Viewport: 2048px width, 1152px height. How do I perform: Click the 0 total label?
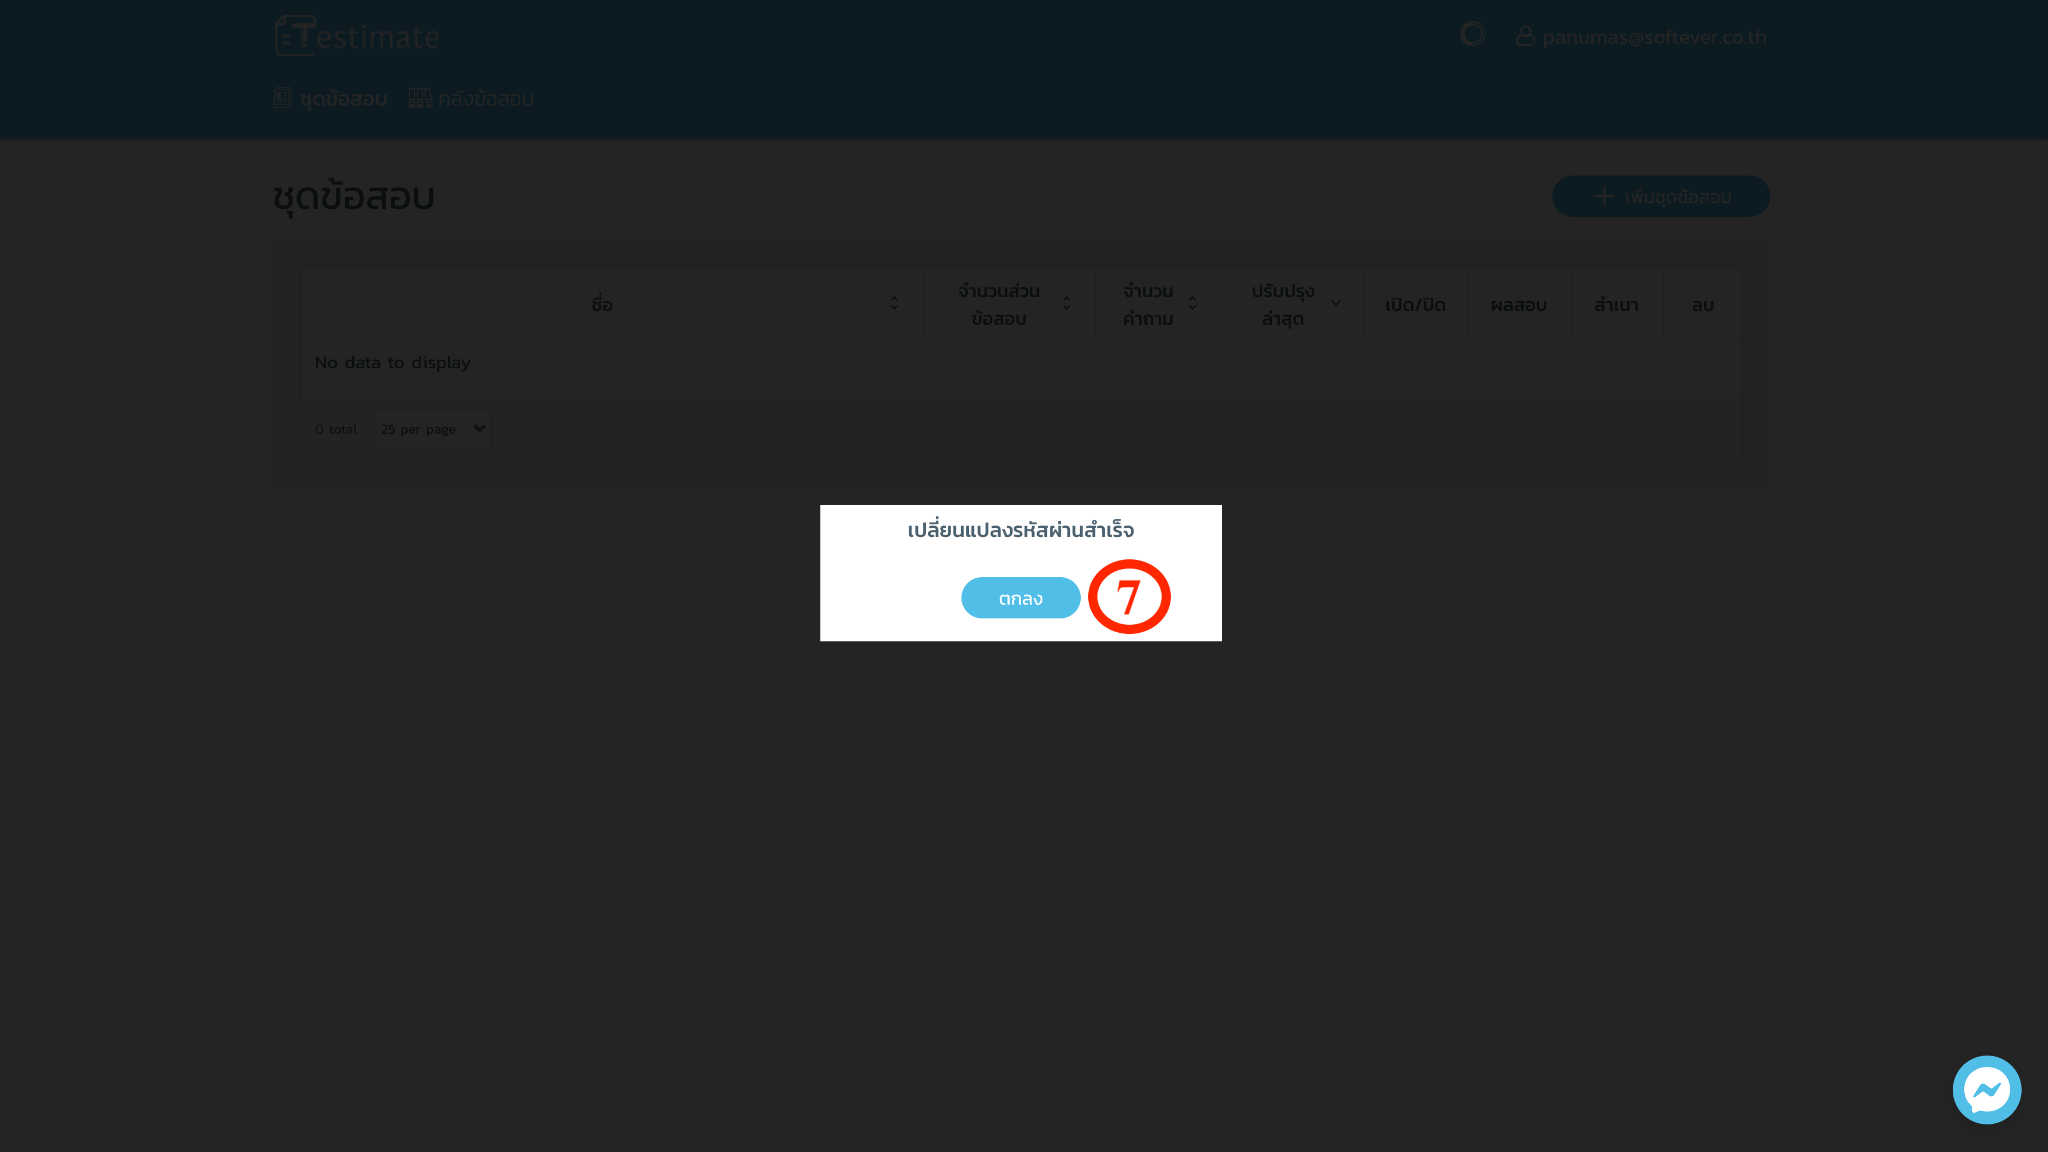tap(335, 430)
